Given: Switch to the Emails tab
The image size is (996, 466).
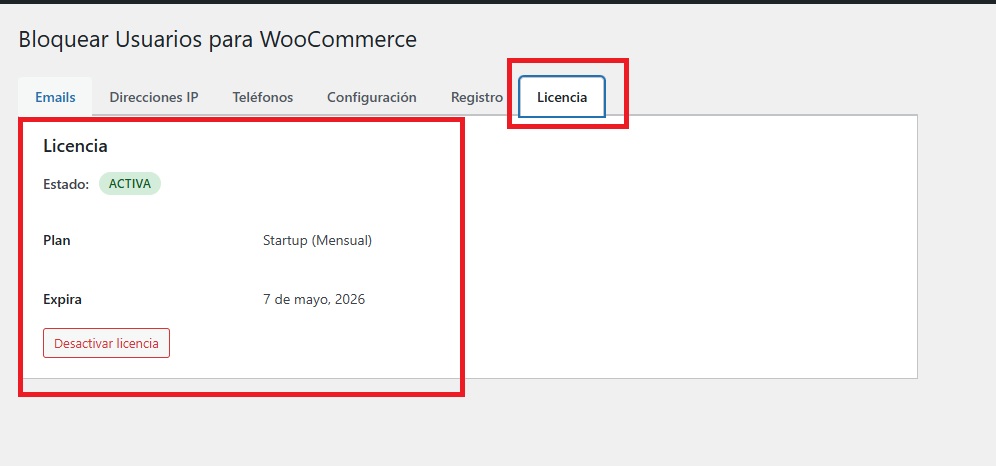Looking at the screenshot, I should [55, 97].
